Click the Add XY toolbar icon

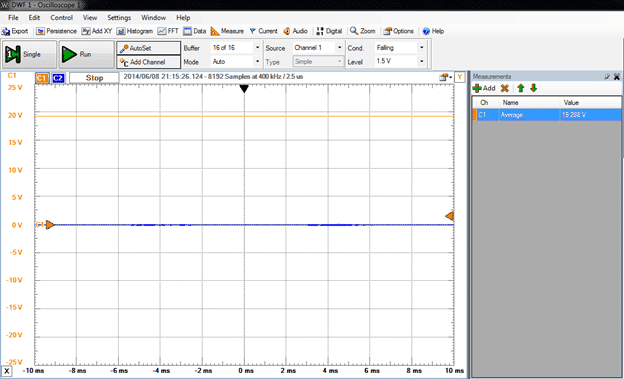(97, 31)
